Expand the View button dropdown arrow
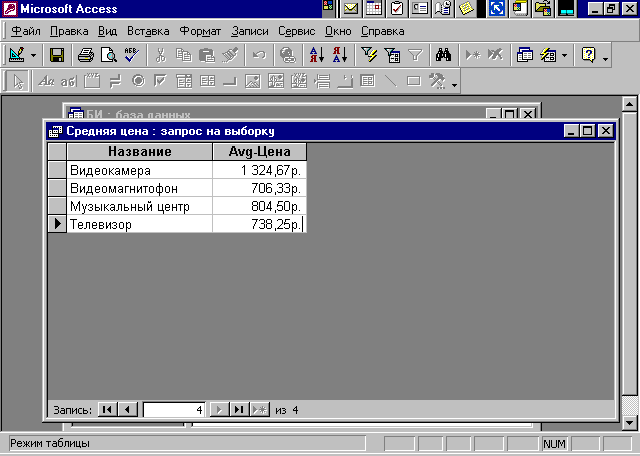Viewport: 640px width, 456px height. [x=34, y=55]
